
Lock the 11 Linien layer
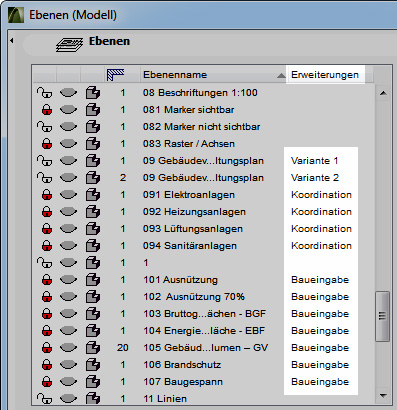tap(44, 398)
